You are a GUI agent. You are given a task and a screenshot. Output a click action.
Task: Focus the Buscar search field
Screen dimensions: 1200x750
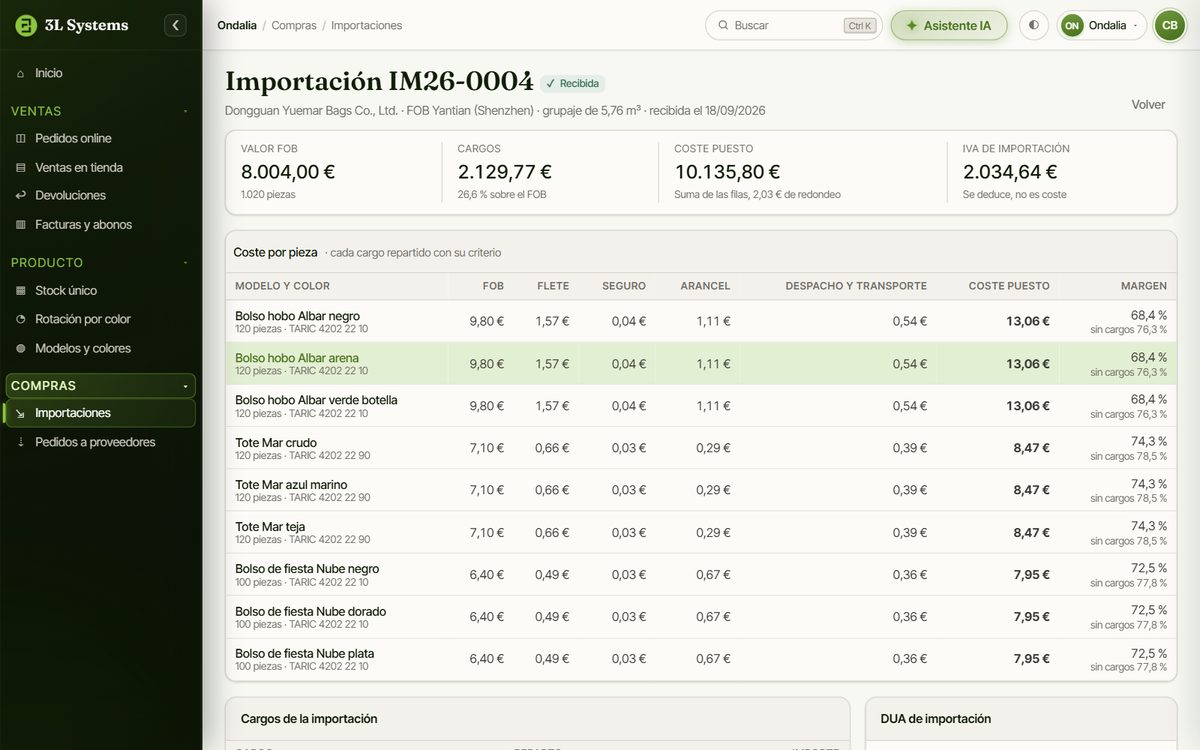pos(793,25)
